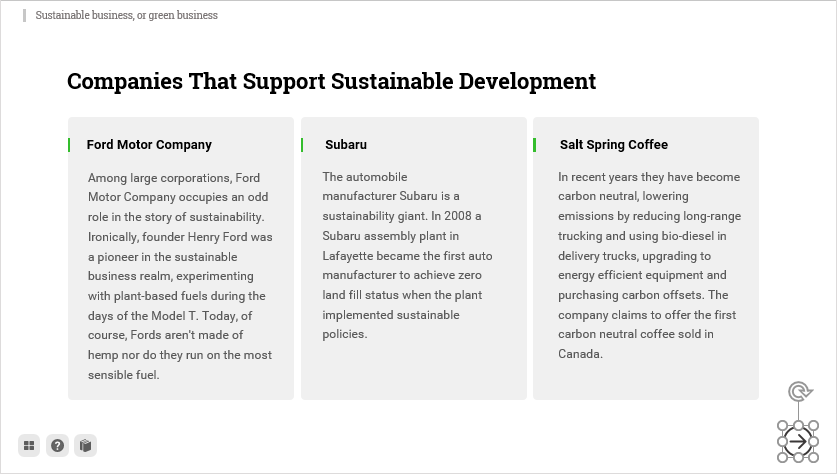Click the green accent bar beside Salt Spring Coffee
837x474 pixels.
534,145
